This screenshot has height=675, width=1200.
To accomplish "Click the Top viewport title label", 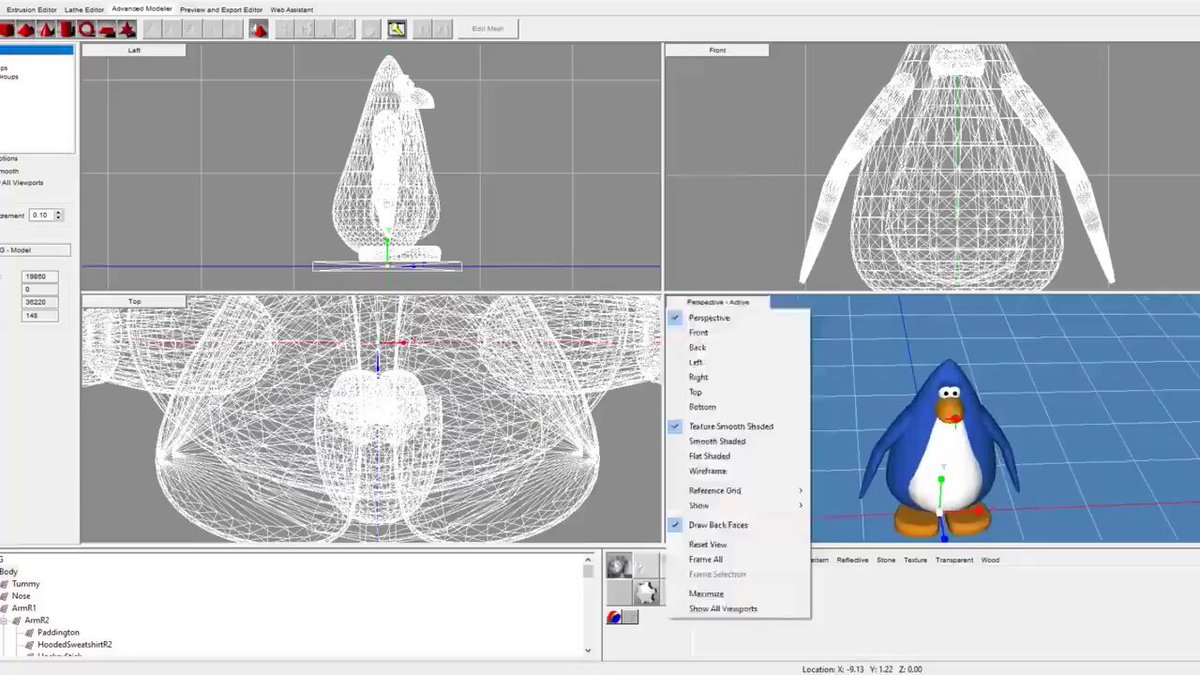I will click(x=134, y=301).
